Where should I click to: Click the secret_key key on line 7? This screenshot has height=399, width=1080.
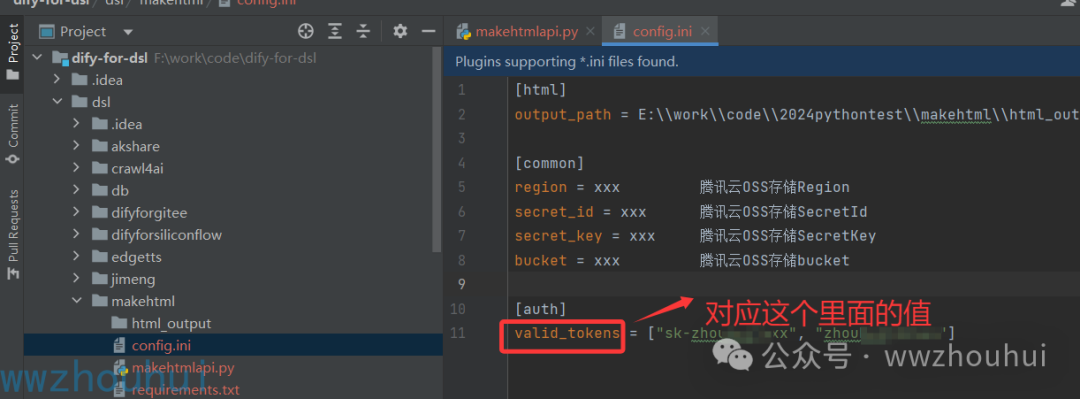[558, 236]
